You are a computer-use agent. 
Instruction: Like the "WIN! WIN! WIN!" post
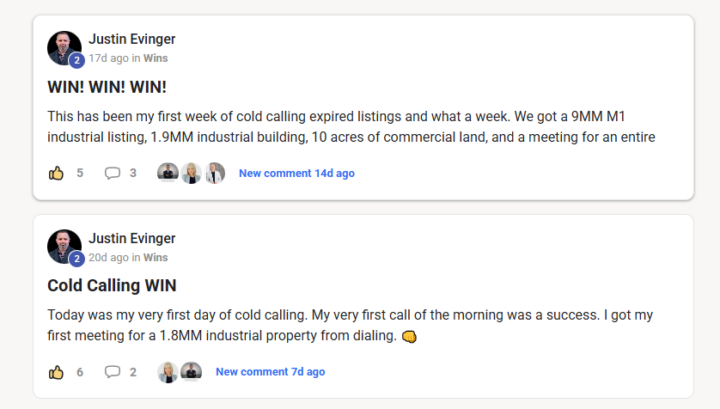(x=56, y=173)
